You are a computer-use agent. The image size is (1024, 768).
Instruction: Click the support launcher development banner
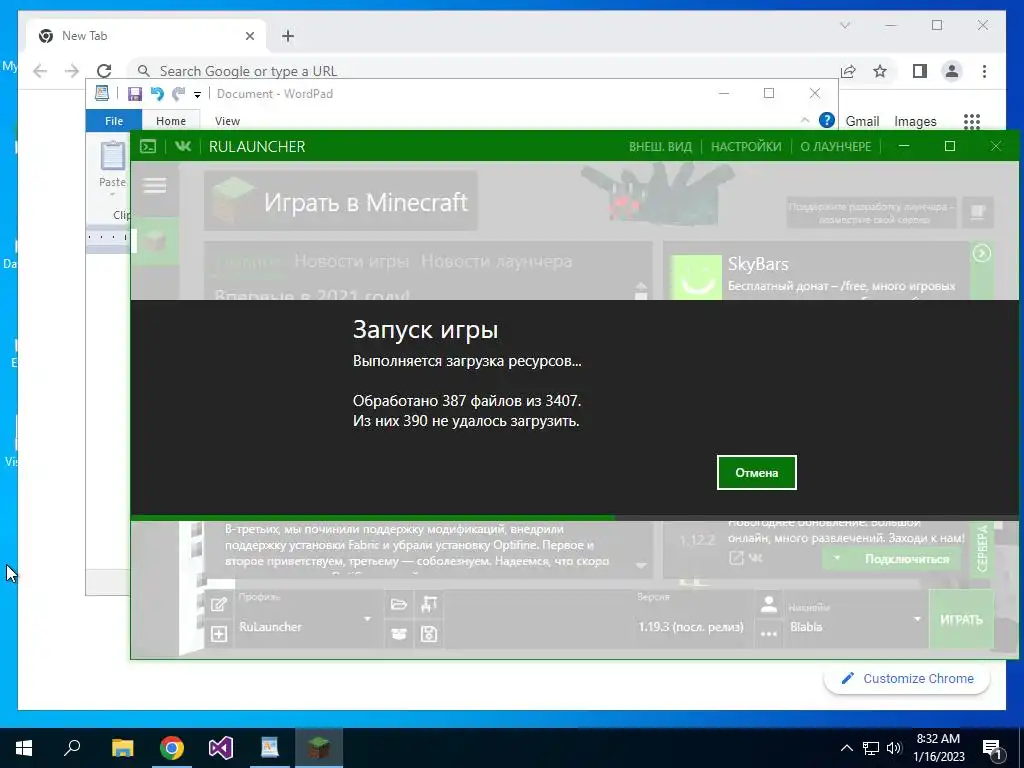pos(872,213)
